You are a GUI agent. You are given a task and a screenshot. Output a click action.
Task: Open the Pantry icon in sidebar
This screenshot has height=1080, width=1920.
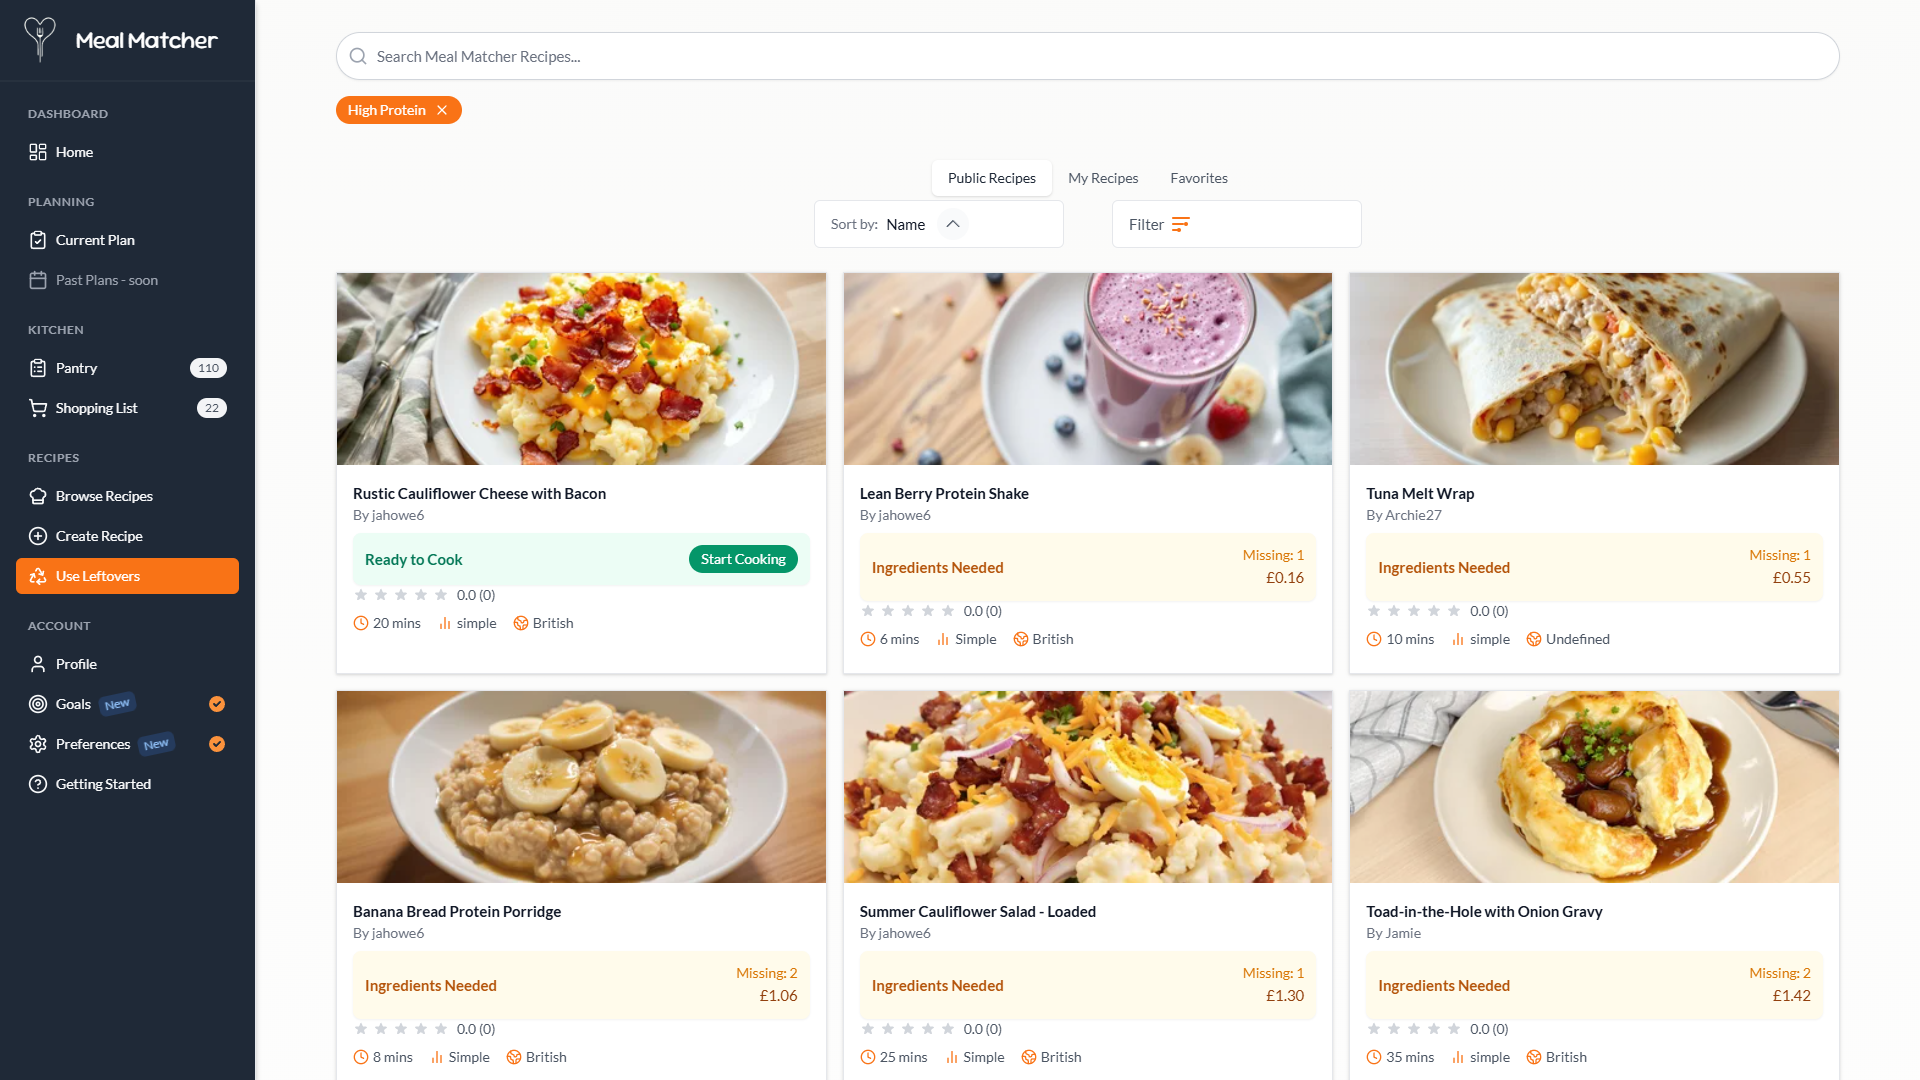(x=38, y=368)
